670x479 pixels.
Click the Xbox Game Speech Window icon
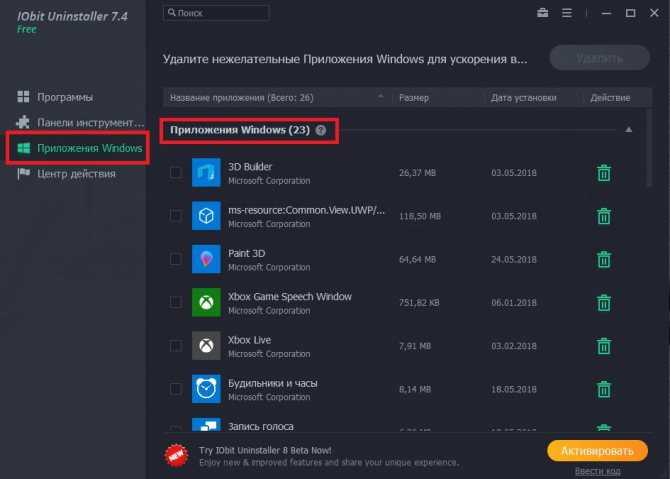(x=206, y=302)
